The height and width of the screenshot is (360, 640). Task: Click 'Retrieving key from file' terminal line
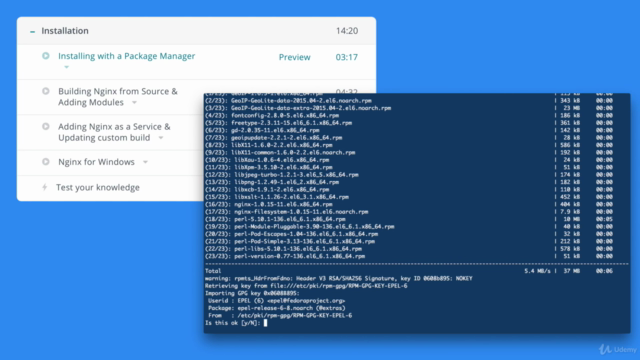[306, 286]
